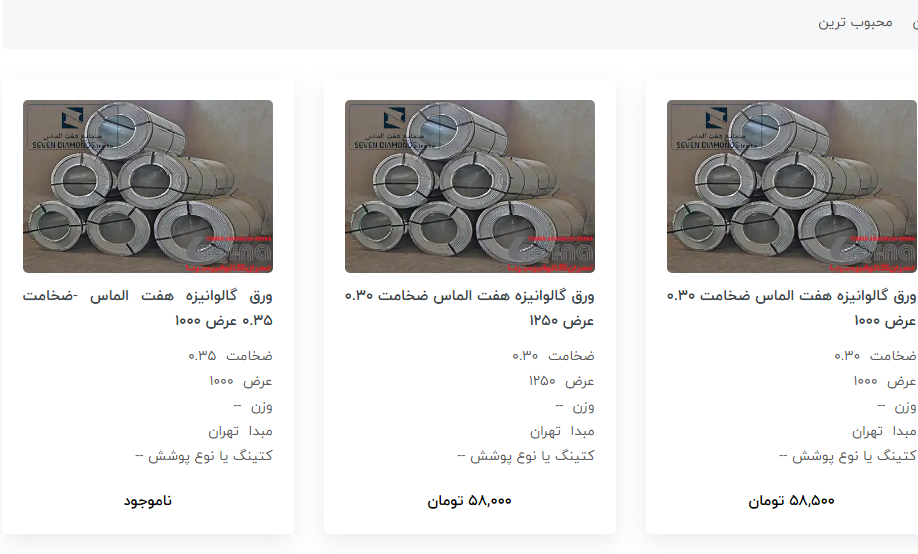Open title link ورق گالوانیزه ضخامت 0.35 عرض 1000
Image resolution: width=918 pixels, height=554 pixels.
148,308
